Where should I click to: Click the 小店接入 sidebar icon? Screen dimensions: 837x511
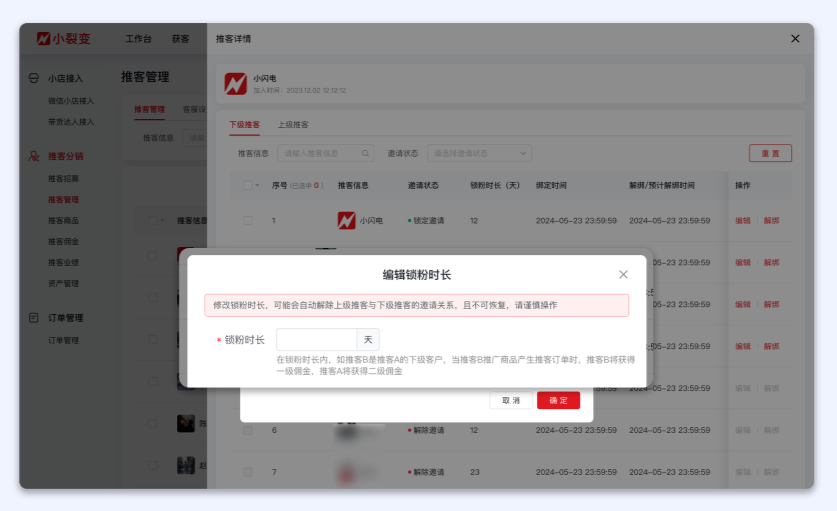click(34, 78)
